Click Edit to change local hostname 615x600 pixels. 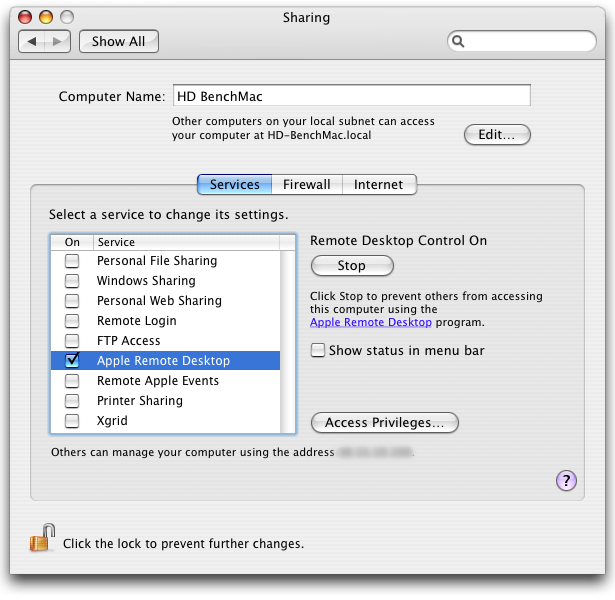496,135
